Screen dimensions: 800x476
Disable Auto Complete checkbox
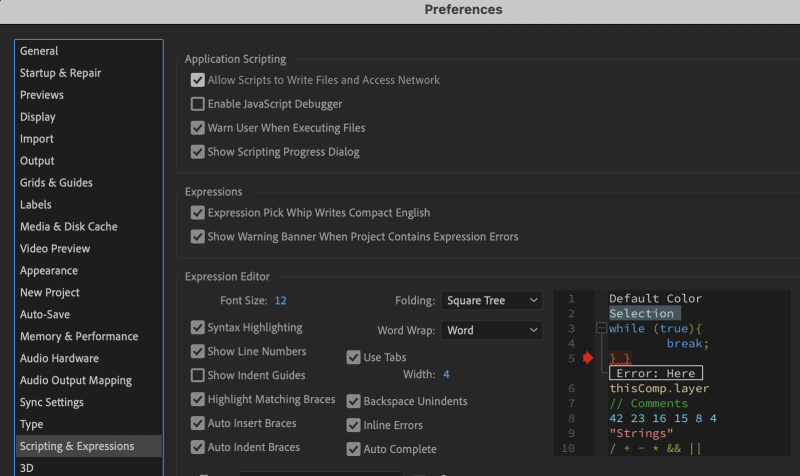pos(354,449)
